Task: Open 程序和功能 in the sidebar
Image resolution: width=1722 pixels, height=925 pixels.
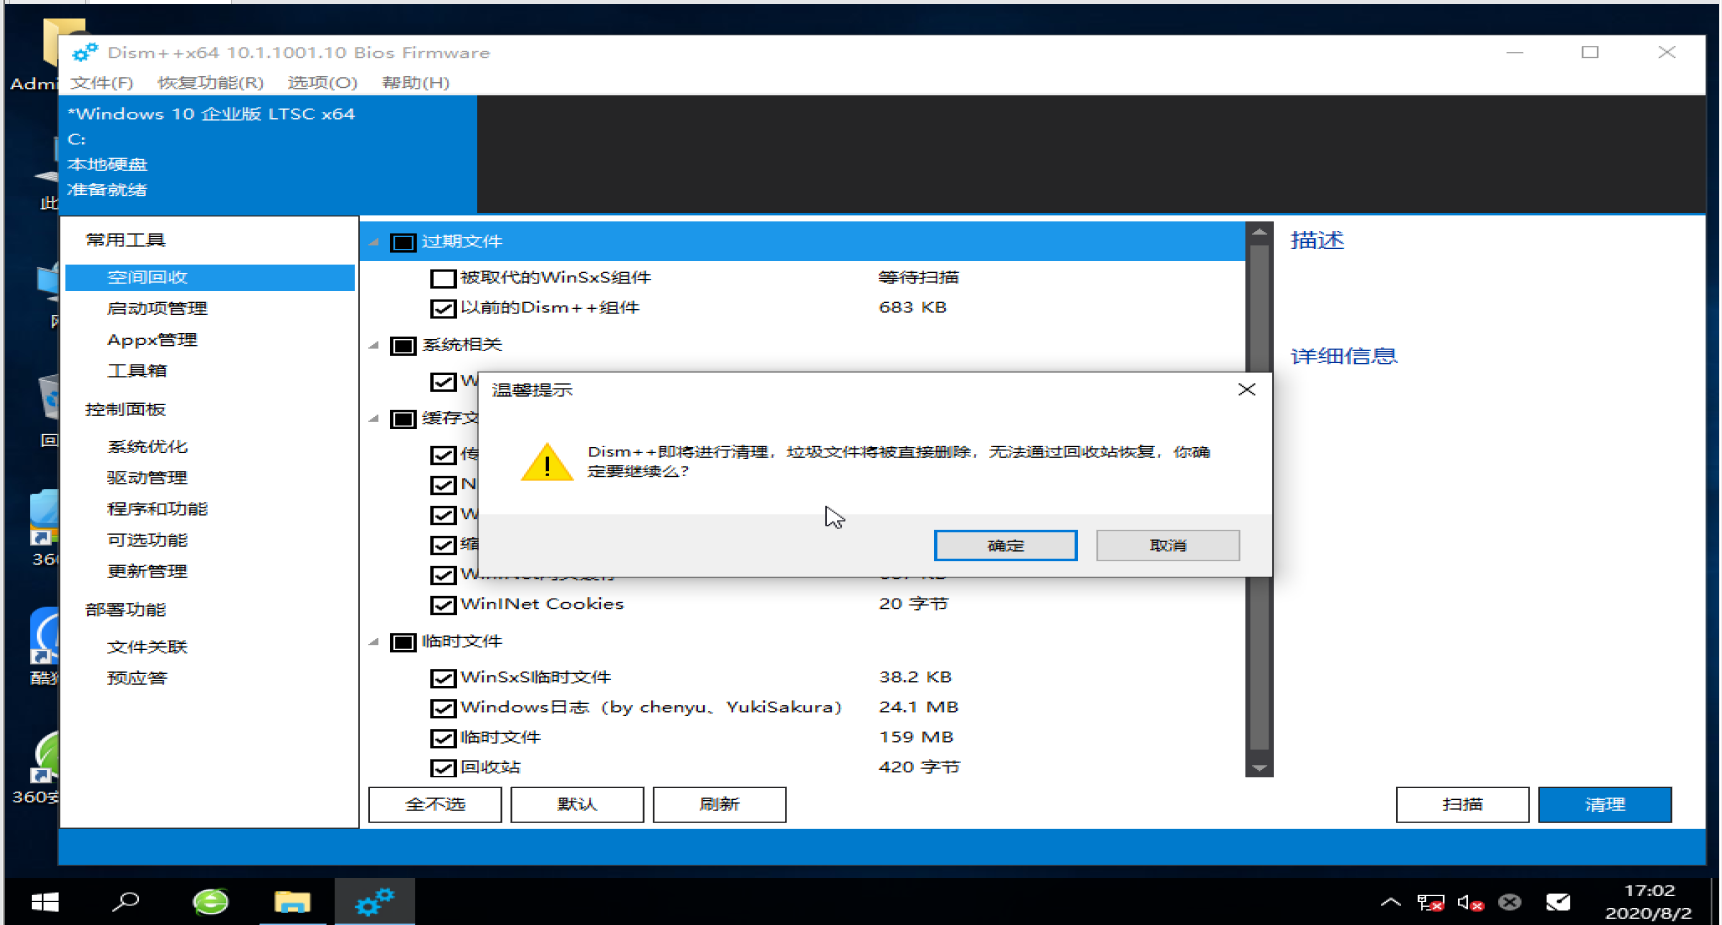Action: pyautogui.click(x=157, y=508)
